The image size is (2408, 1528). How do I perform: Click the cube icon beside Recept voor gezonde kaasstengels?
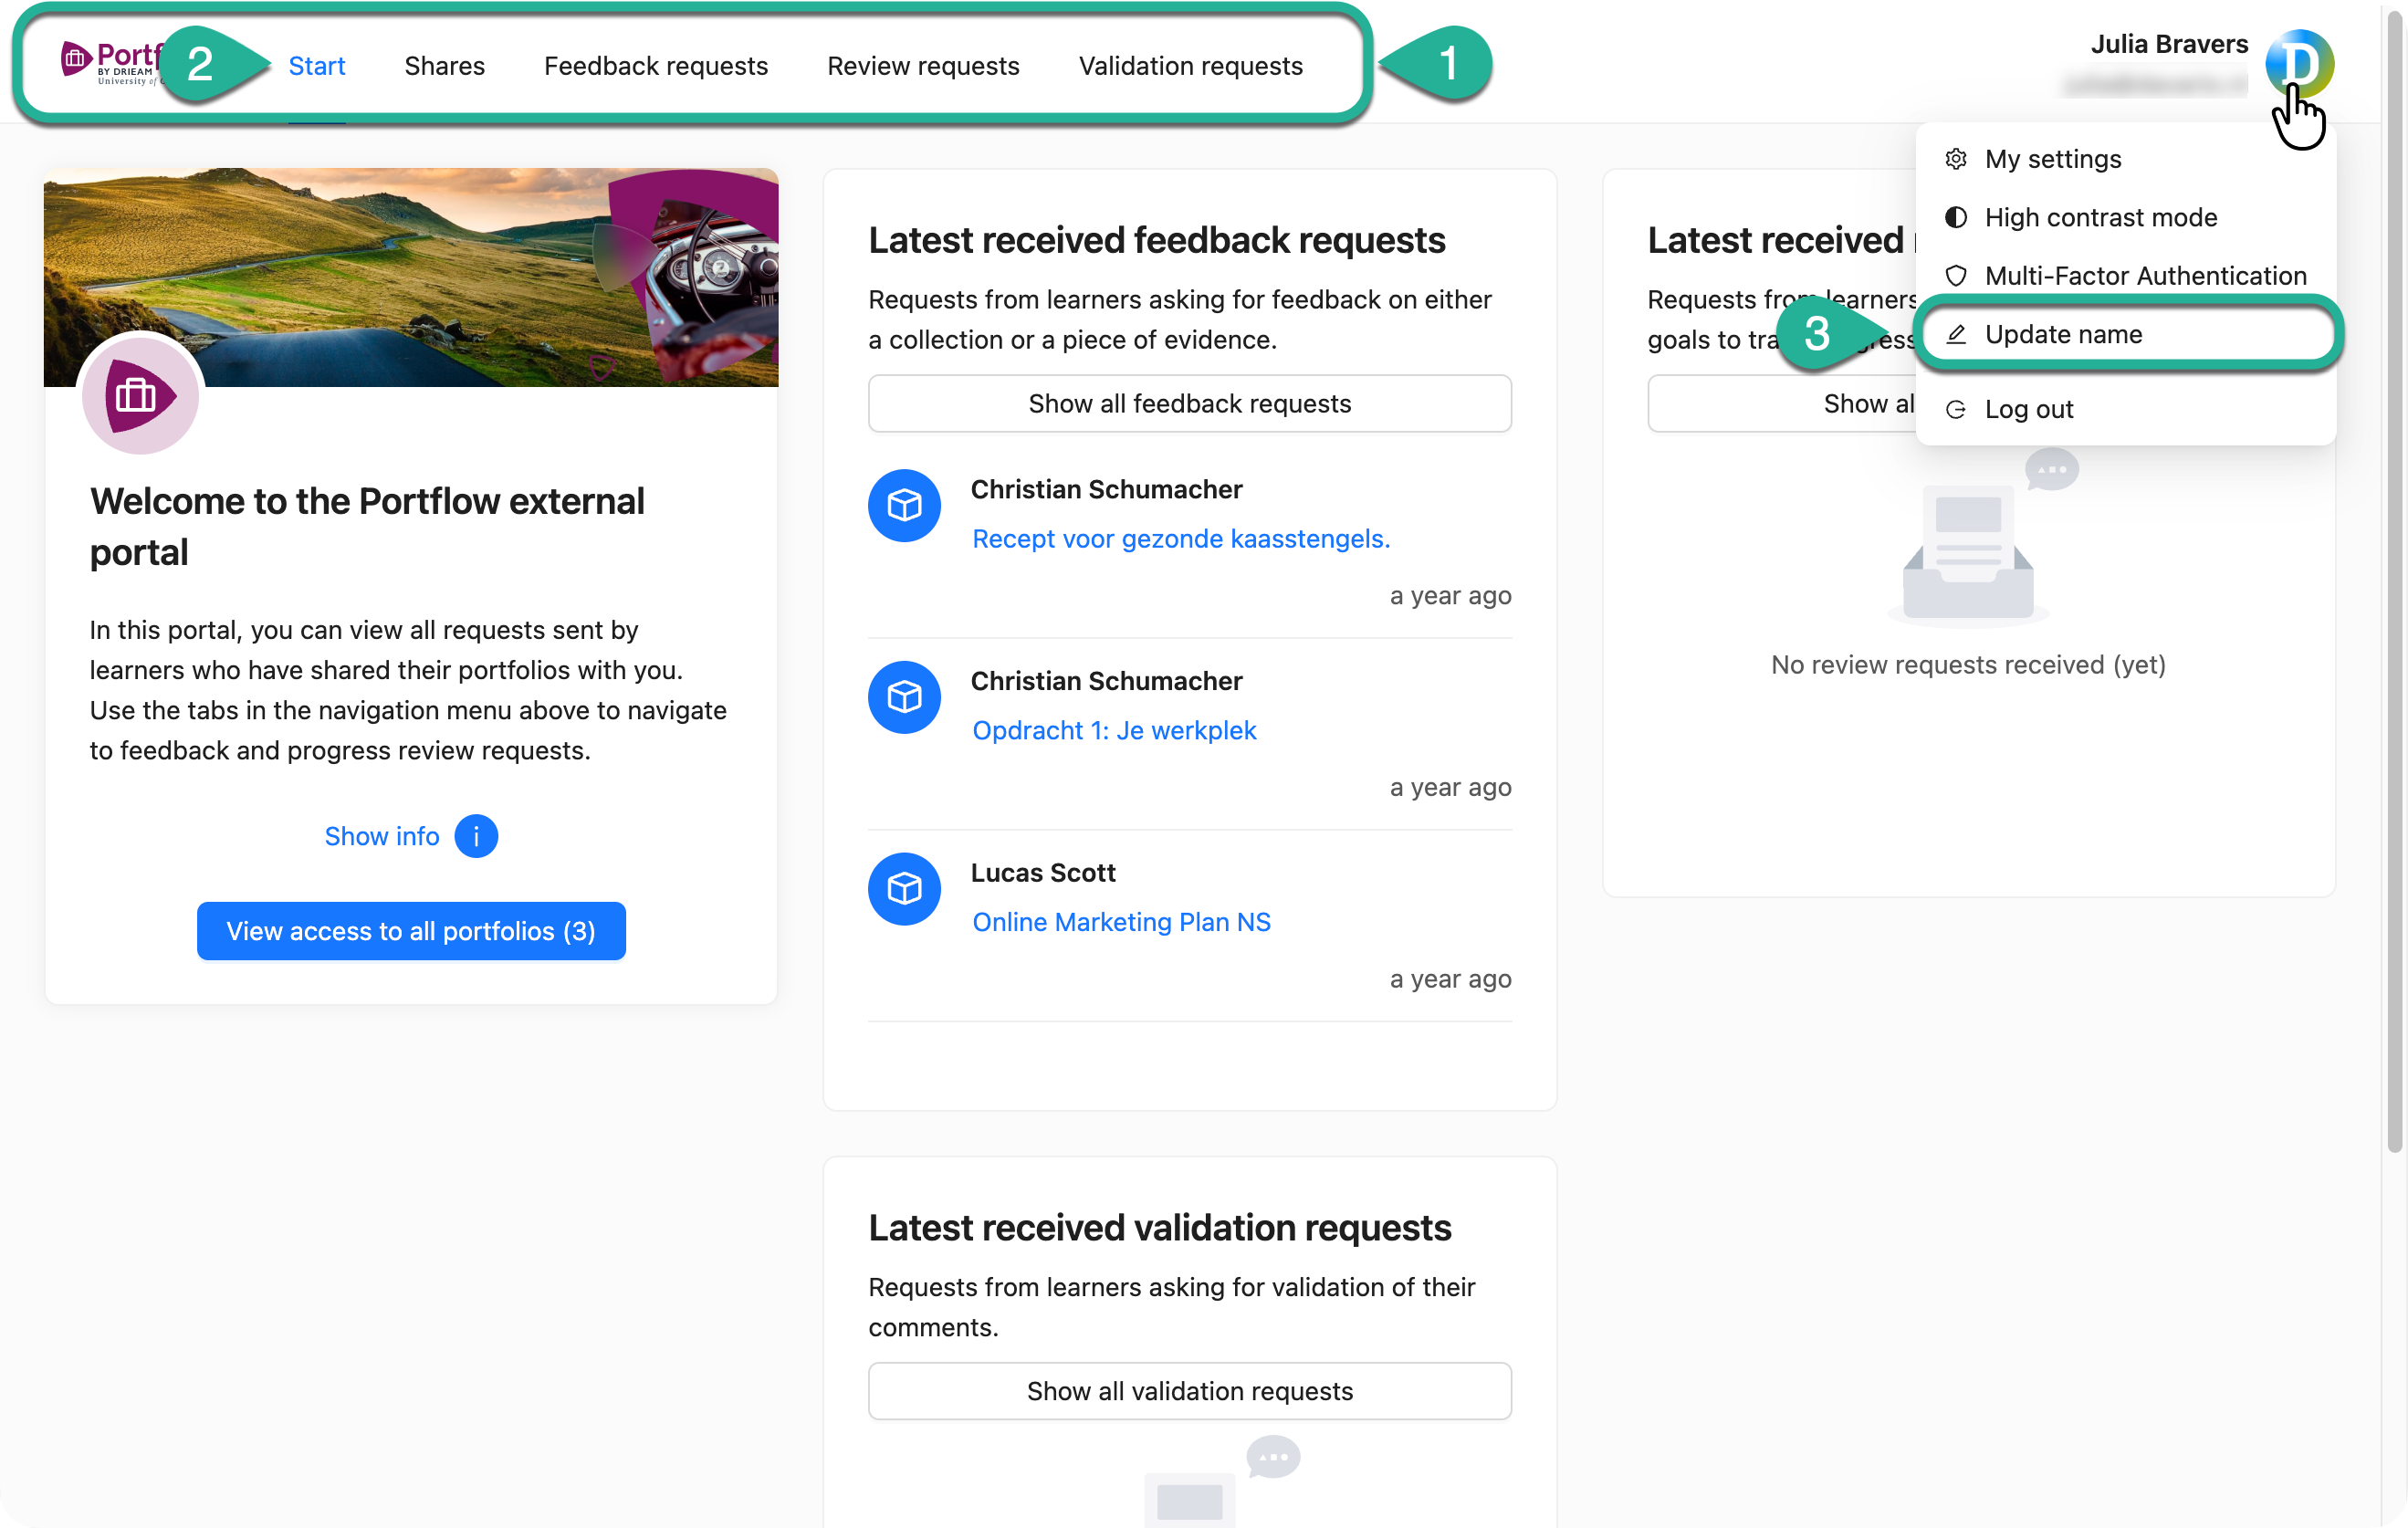coord(904,506)
